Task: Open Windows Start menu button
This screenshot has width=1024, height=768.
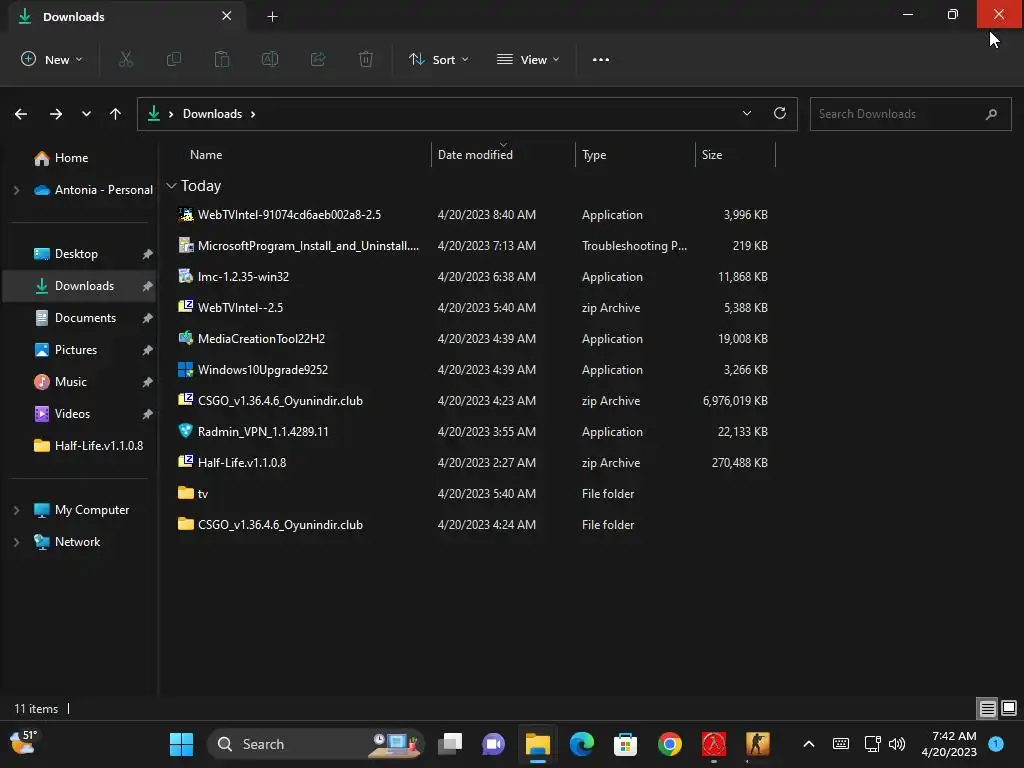Action: [x=182, y=744]
